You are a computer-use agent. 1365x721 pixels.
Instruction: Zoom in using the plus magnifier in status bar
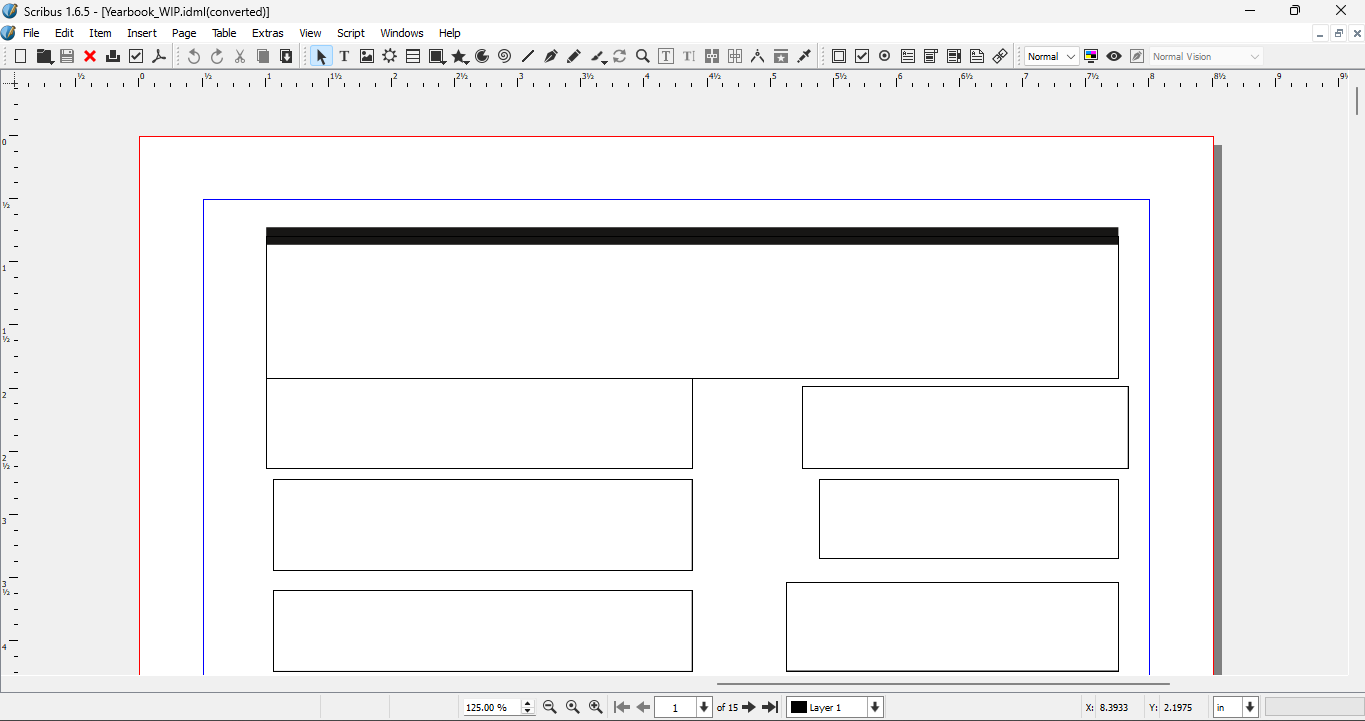click(596, 707)
